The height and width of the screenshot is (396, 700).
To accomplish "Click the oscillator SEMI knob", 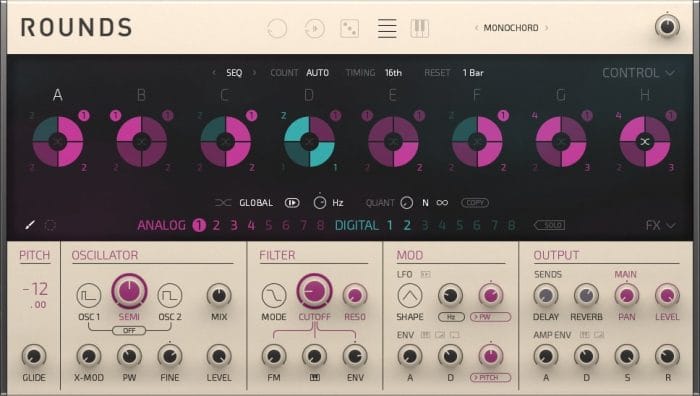I will coord(129,292).
